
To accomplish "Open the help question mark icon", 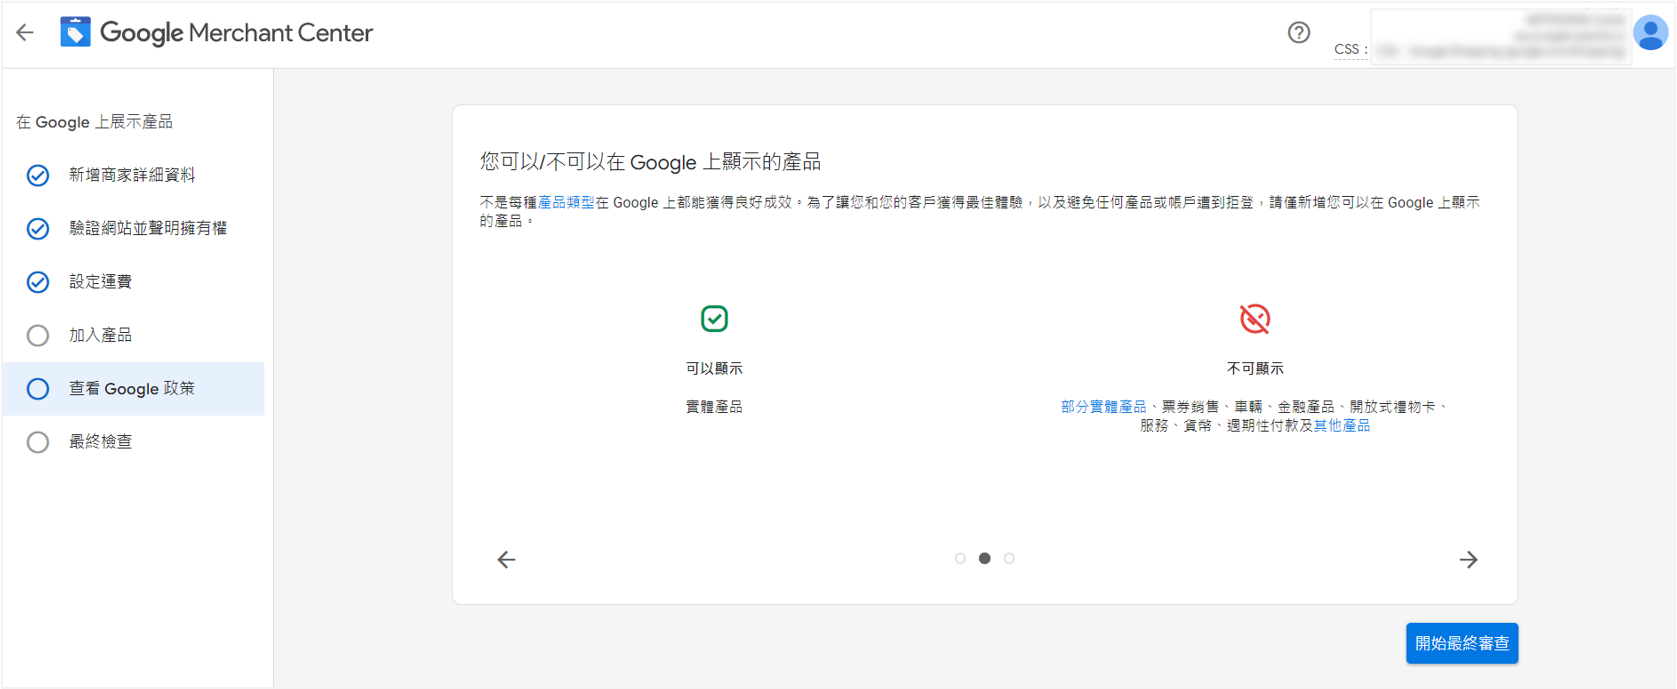I will pos(1299,33).
